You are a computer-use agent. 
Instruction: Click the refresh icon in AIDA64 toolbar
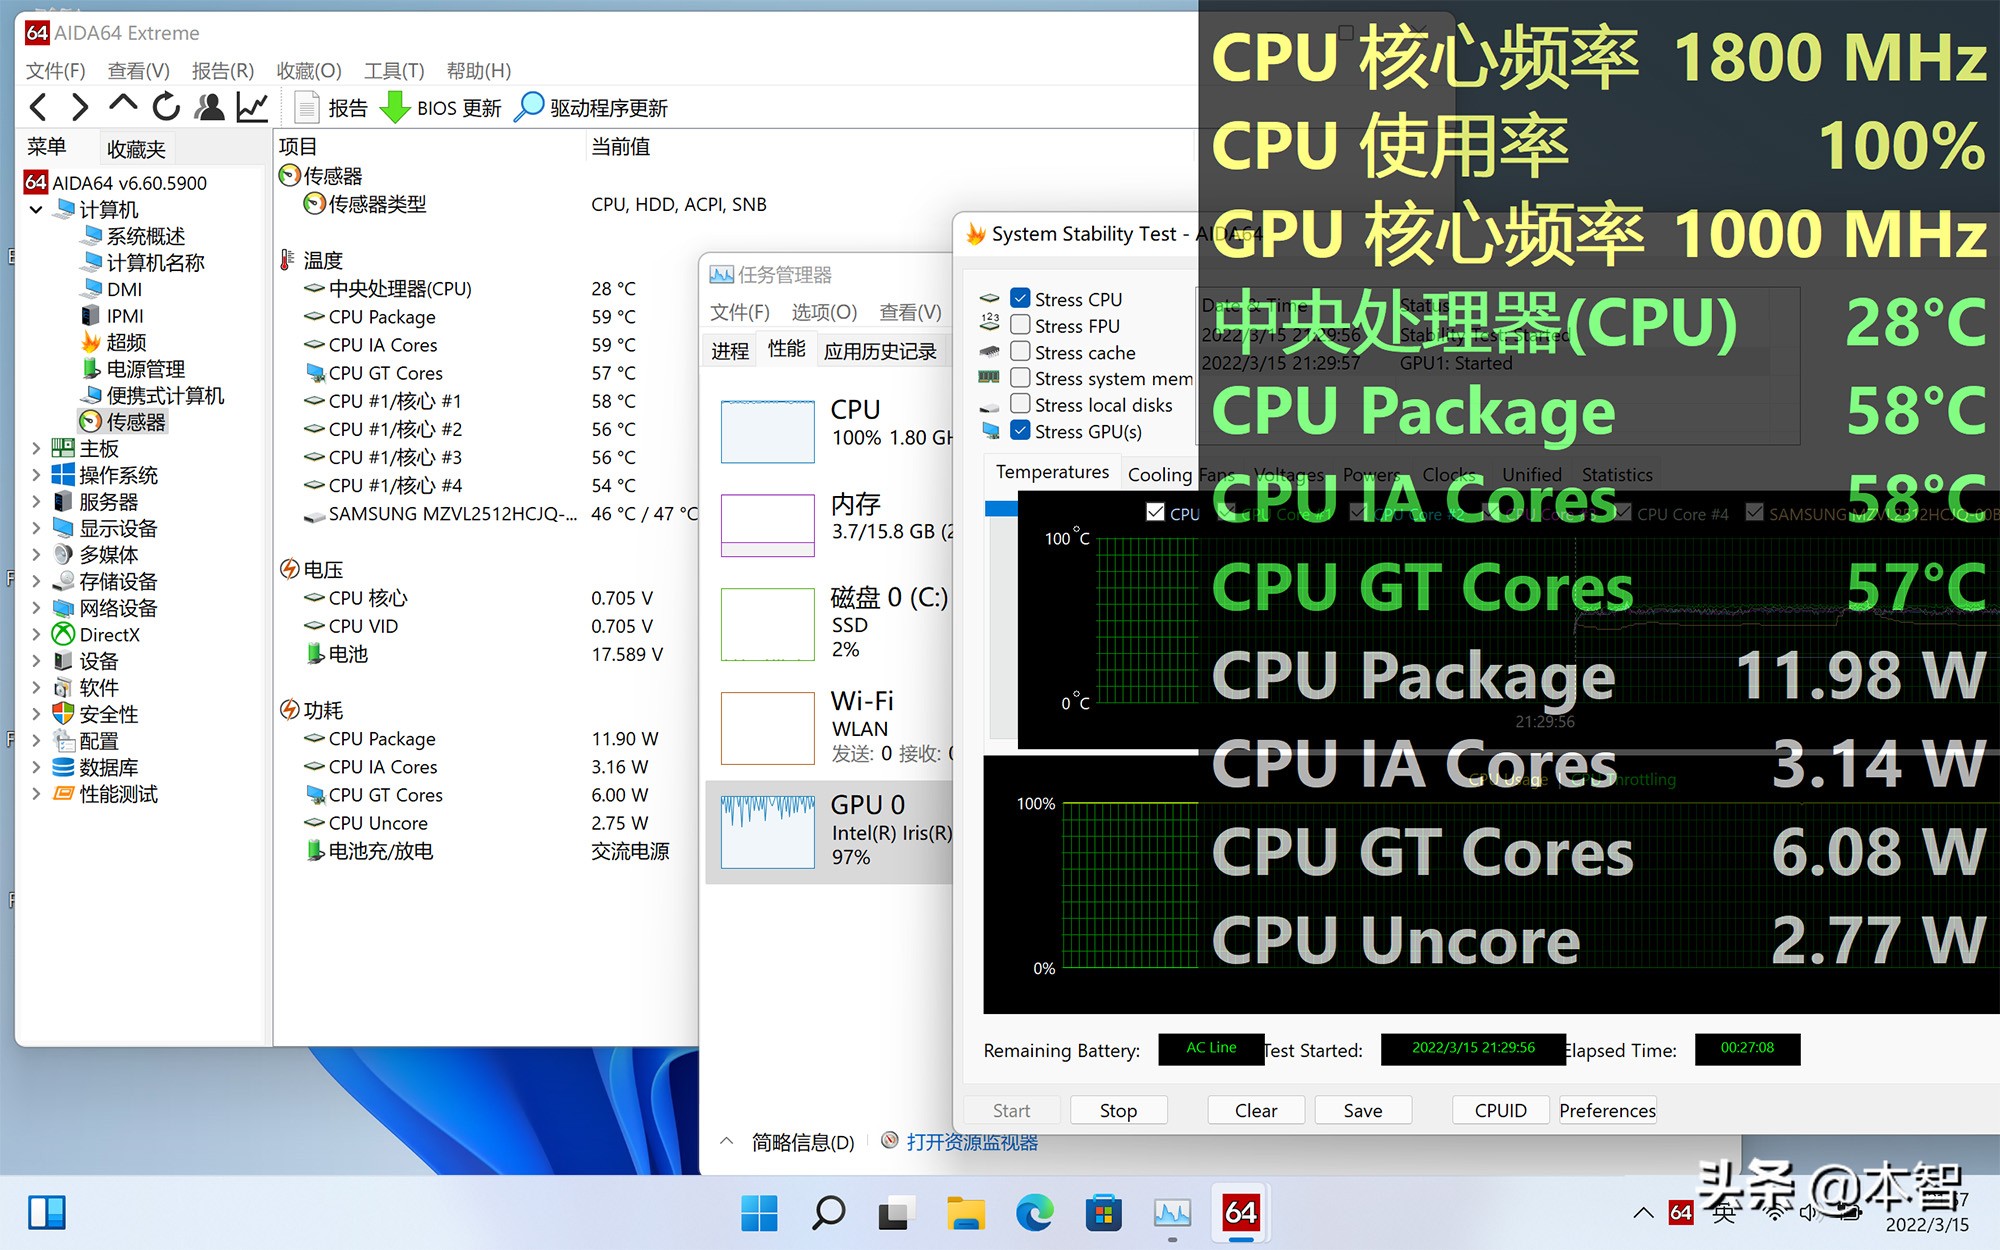tap(166, 106)
